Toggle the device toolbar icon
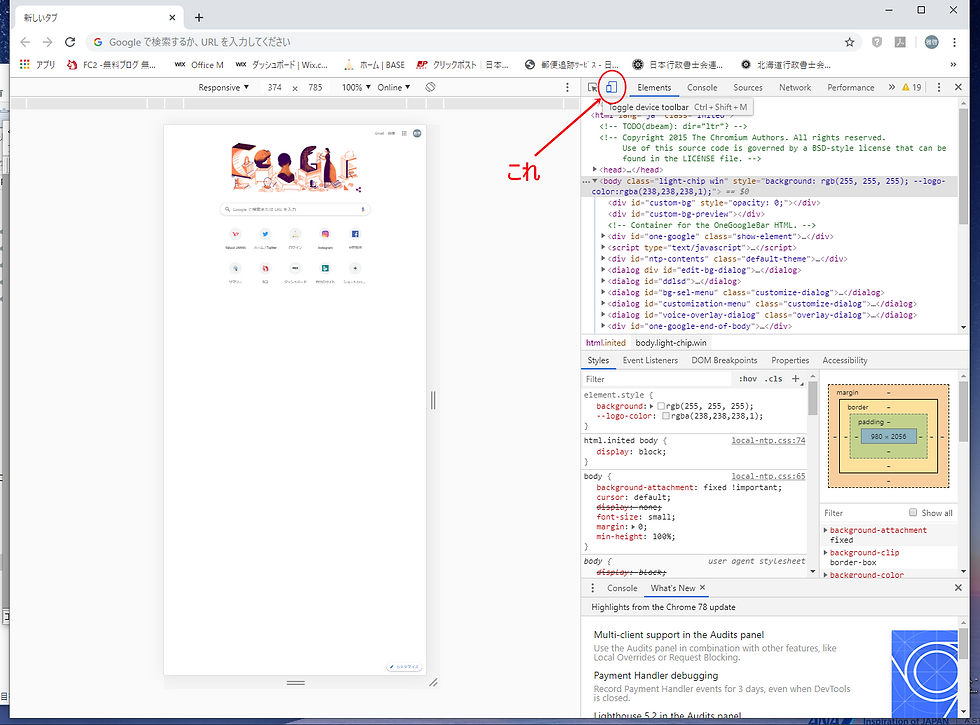 (611, 88)
